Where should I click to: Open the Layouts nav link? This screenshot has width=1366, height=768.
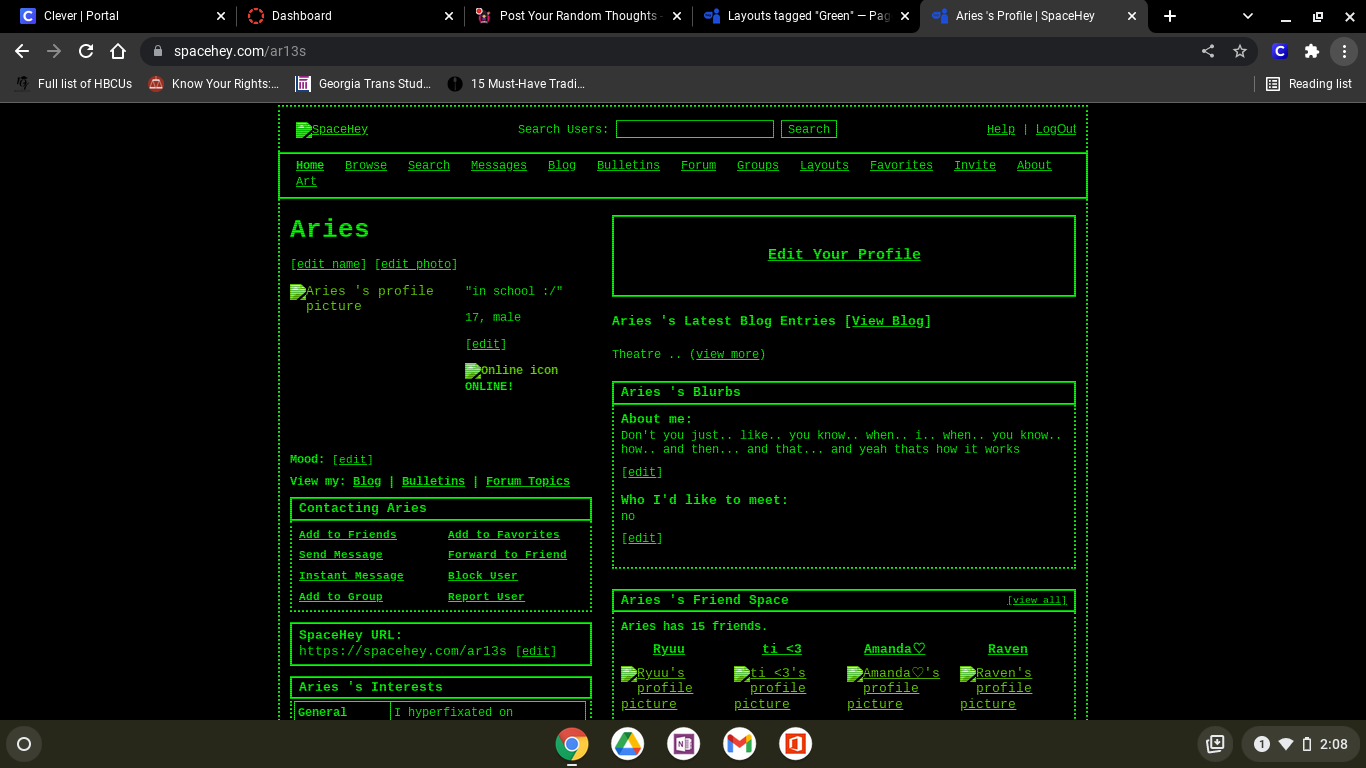(x=824, y=166)
